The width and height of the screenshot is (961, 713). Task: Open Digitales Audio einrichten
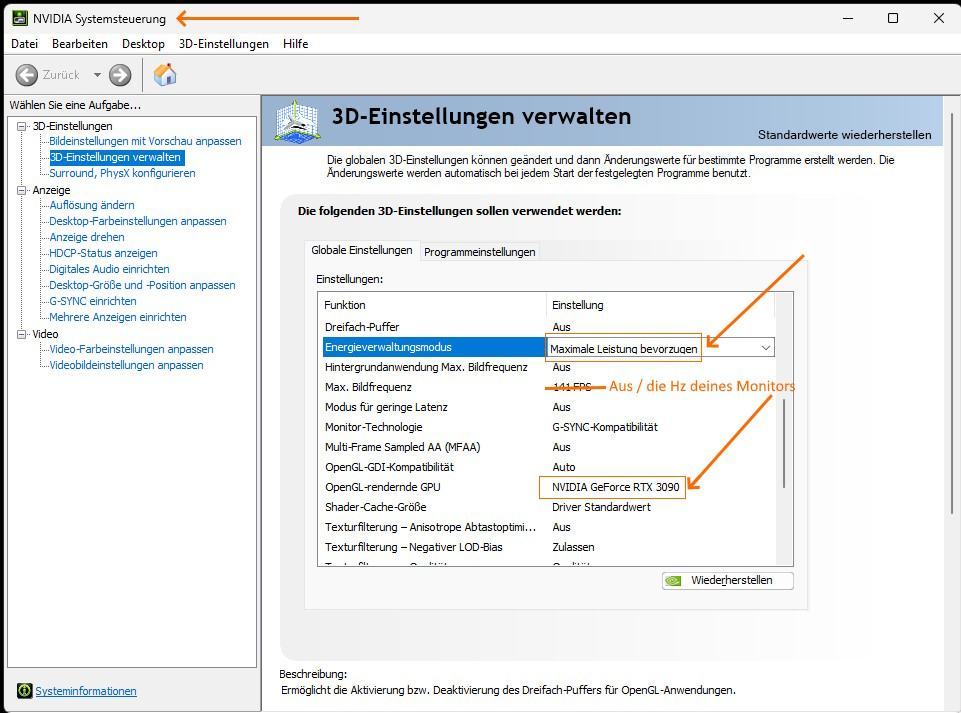109,269
